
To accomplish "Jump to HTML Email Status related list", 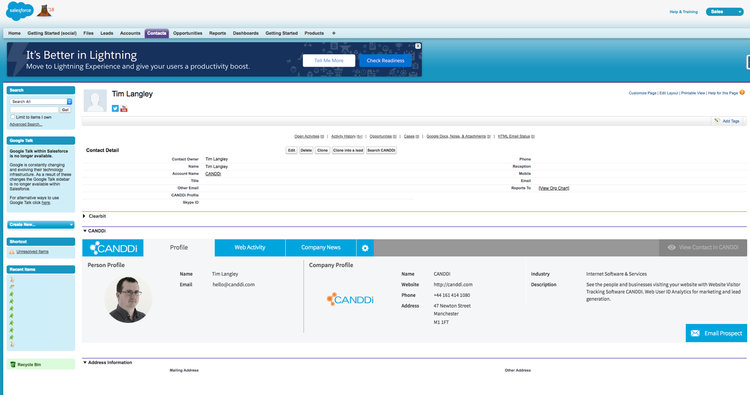I will tap(516, 136).
